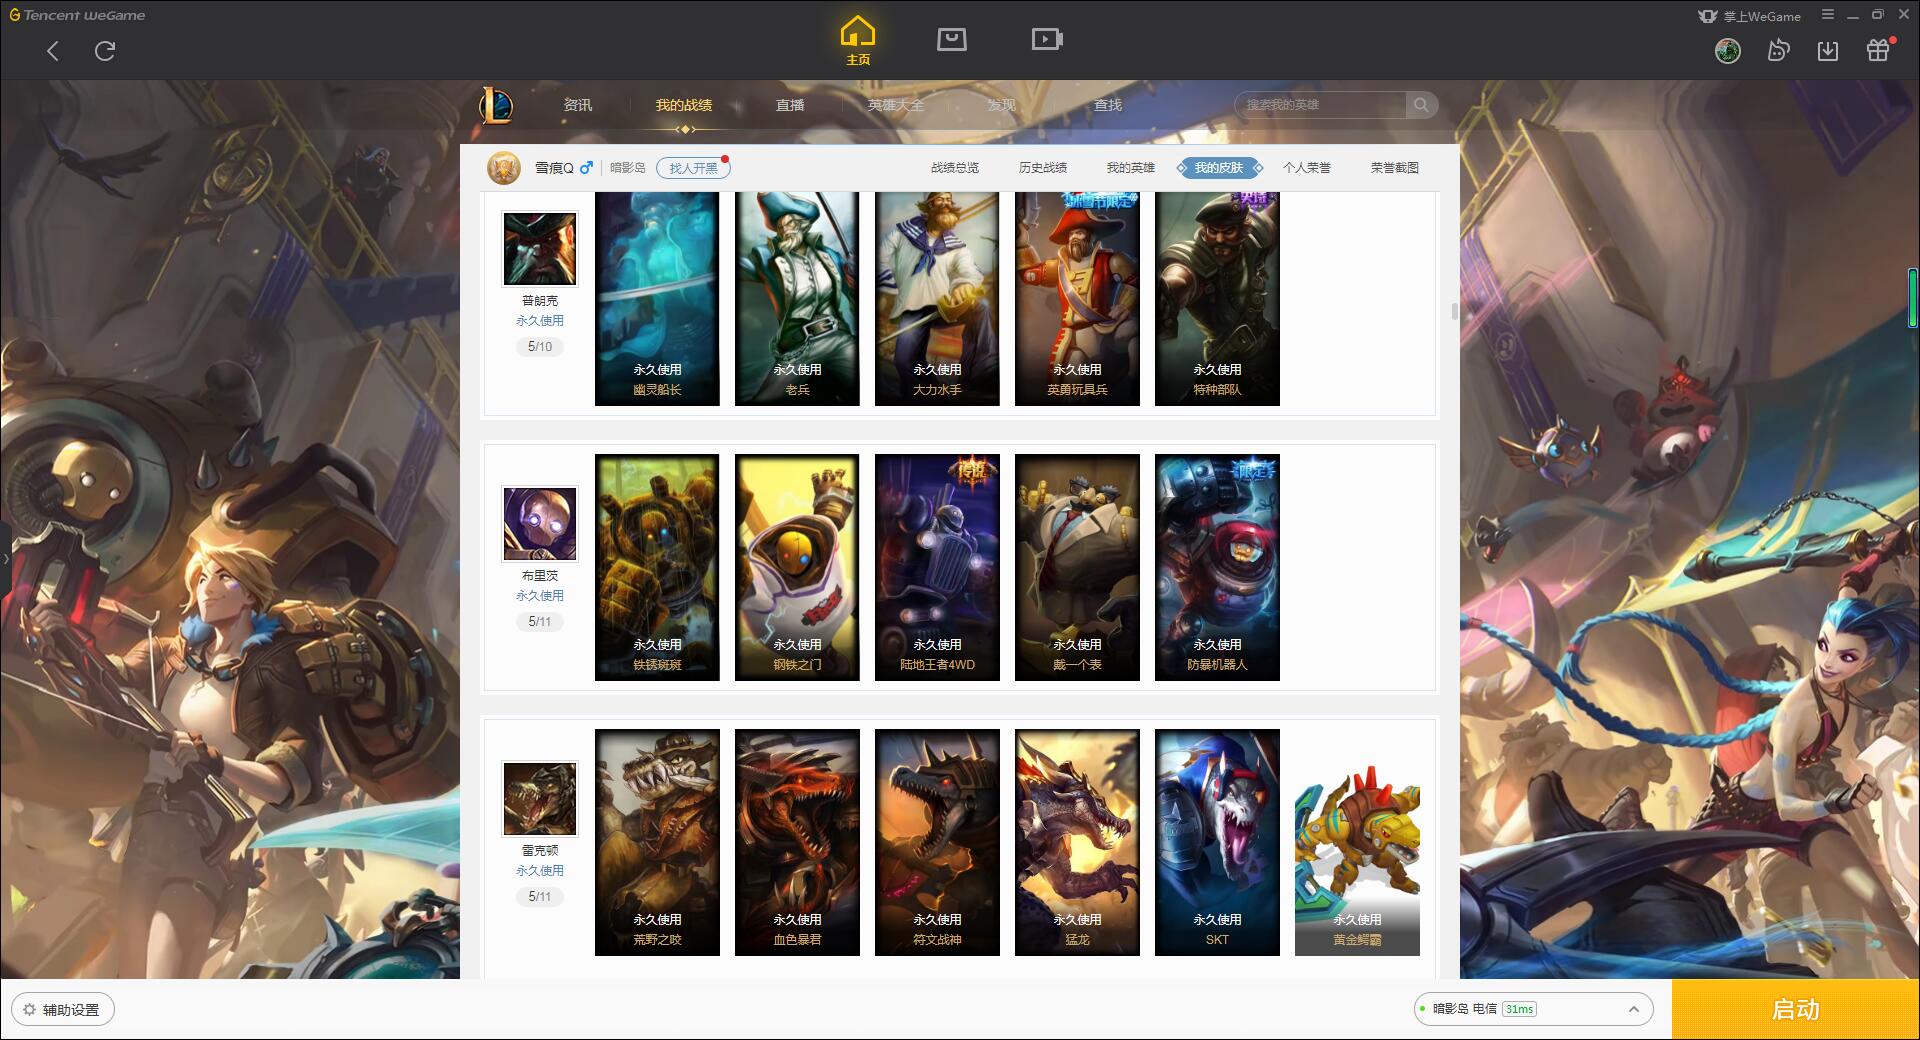The image size is (1920, 1040).
Task: Open the SKT skin thumbnail
Action: pyautogui.click(x=1217, y=843)
